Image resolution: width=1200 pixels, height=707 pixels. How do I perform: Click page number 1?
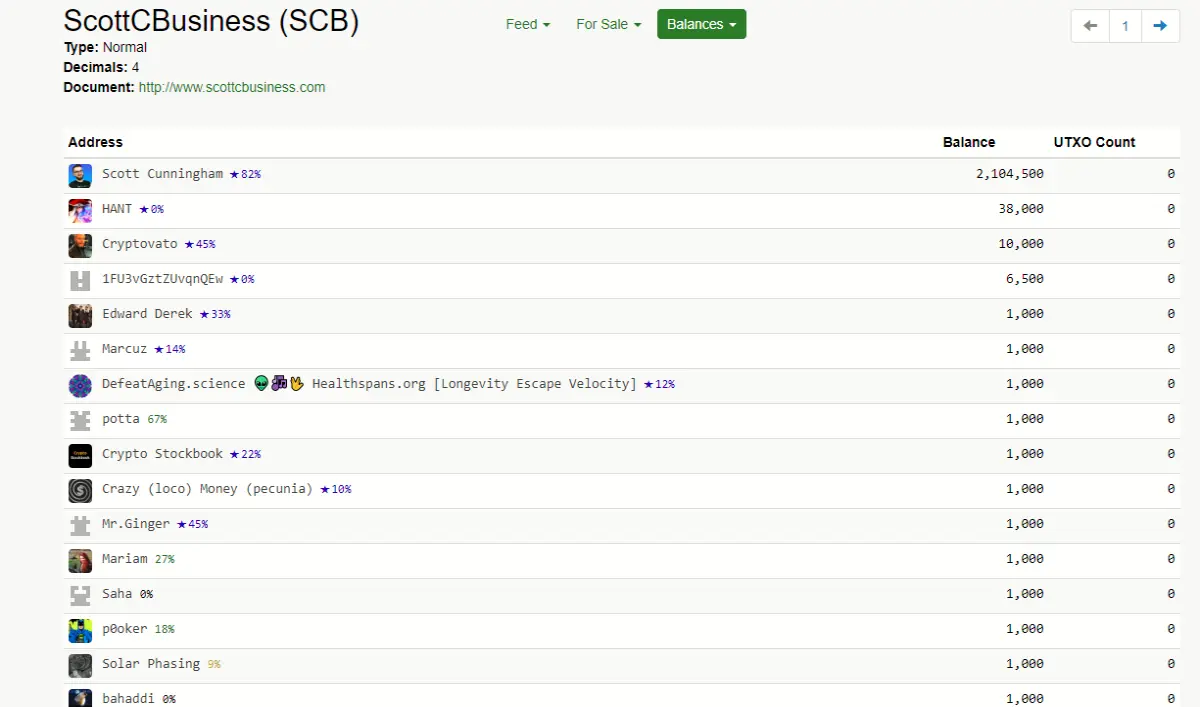1125,26
